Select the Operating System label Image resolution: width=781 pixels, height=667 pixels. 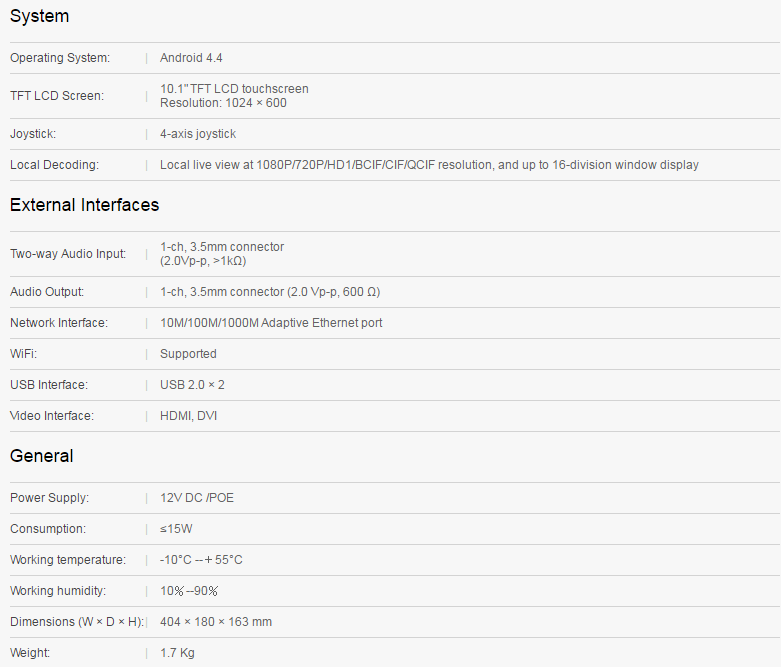[x=60, y=58]
